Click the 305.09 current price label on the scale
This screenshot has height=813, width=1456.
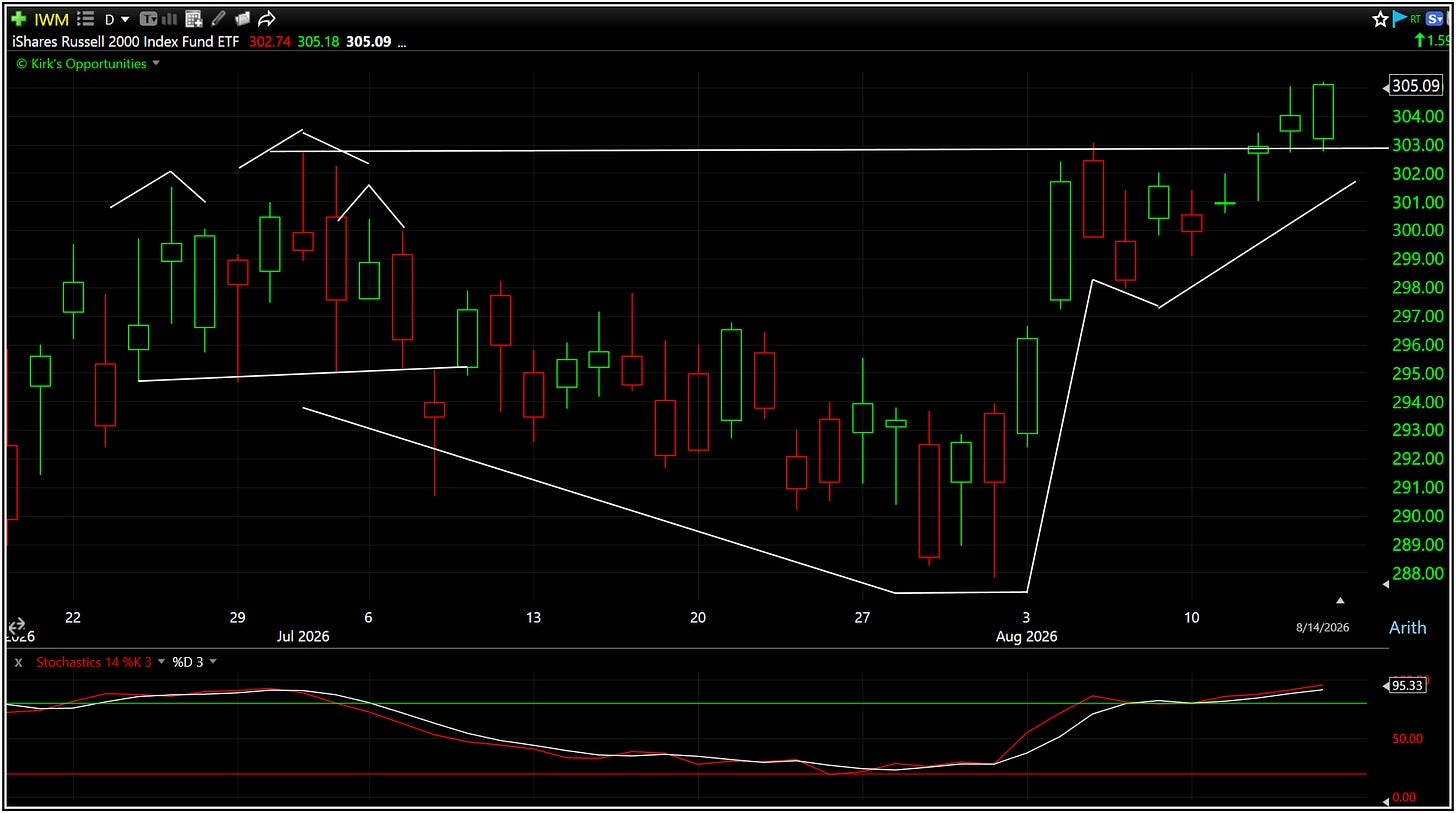tap(1416, 86)
